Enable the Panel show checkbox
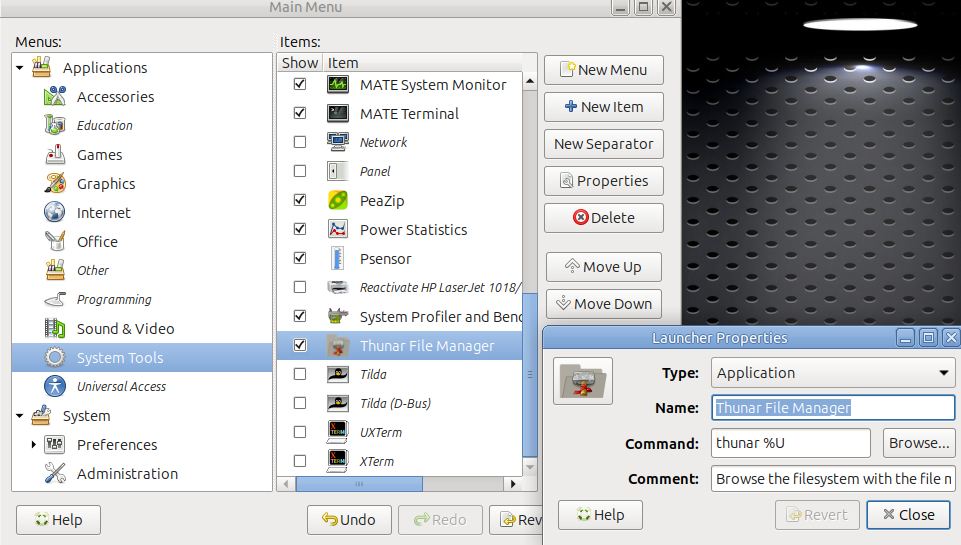The height and width of the screenshot is (545, 961). pyautogui.click(x=300, y=171)
